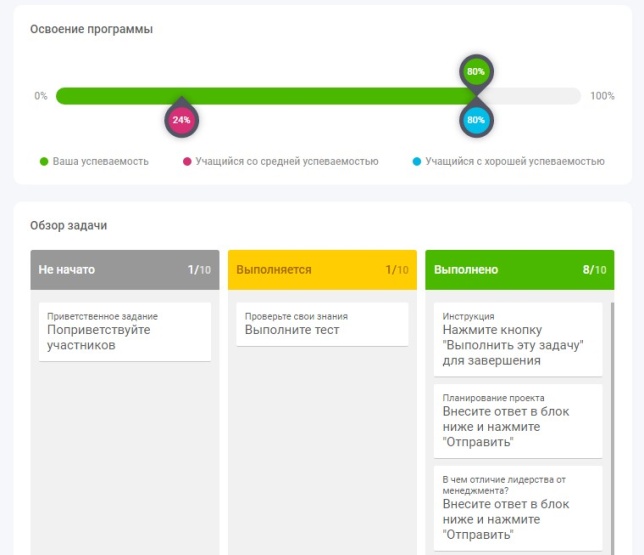644x555 pixels.
Task: Click the pink dot for average student legend
Action: point(187,161)
